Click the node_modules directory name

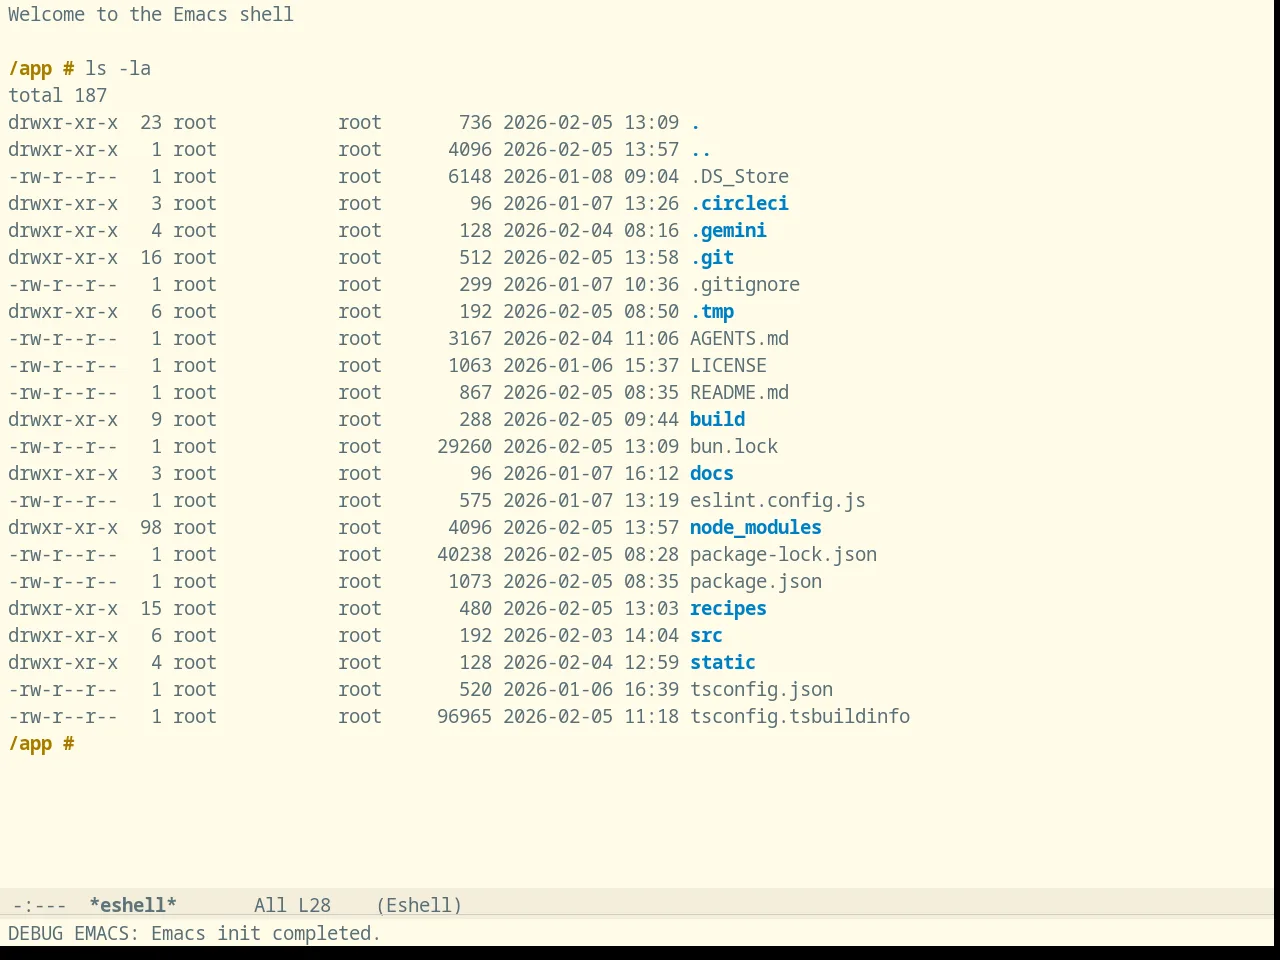point(756,527)
